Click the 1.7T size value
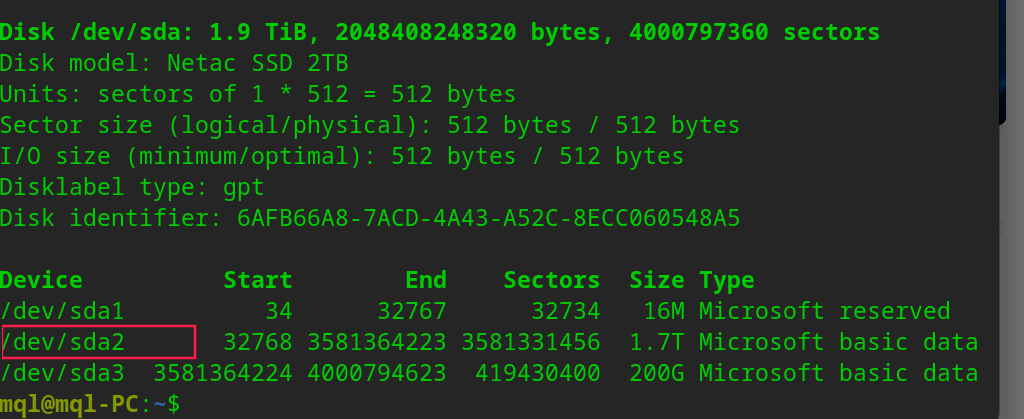Image resolution: width=1024 pixels, height=419 pixels. 657,342
